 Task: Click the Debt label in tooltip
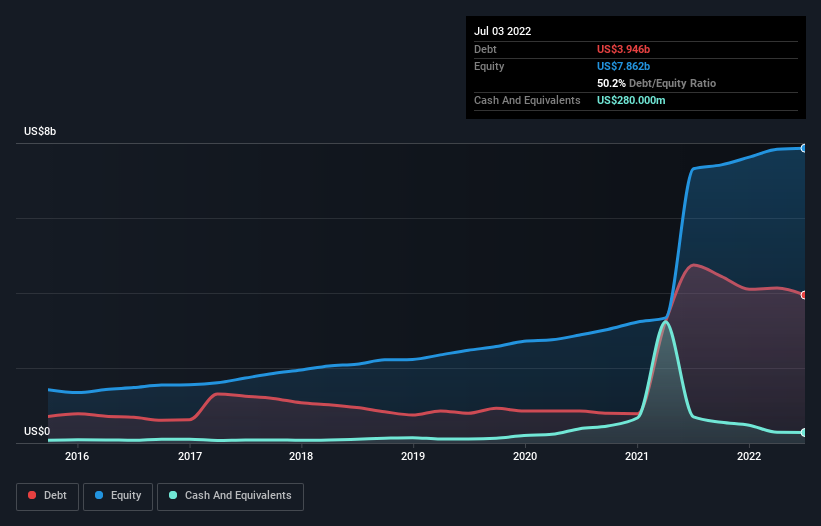(485, 49)
